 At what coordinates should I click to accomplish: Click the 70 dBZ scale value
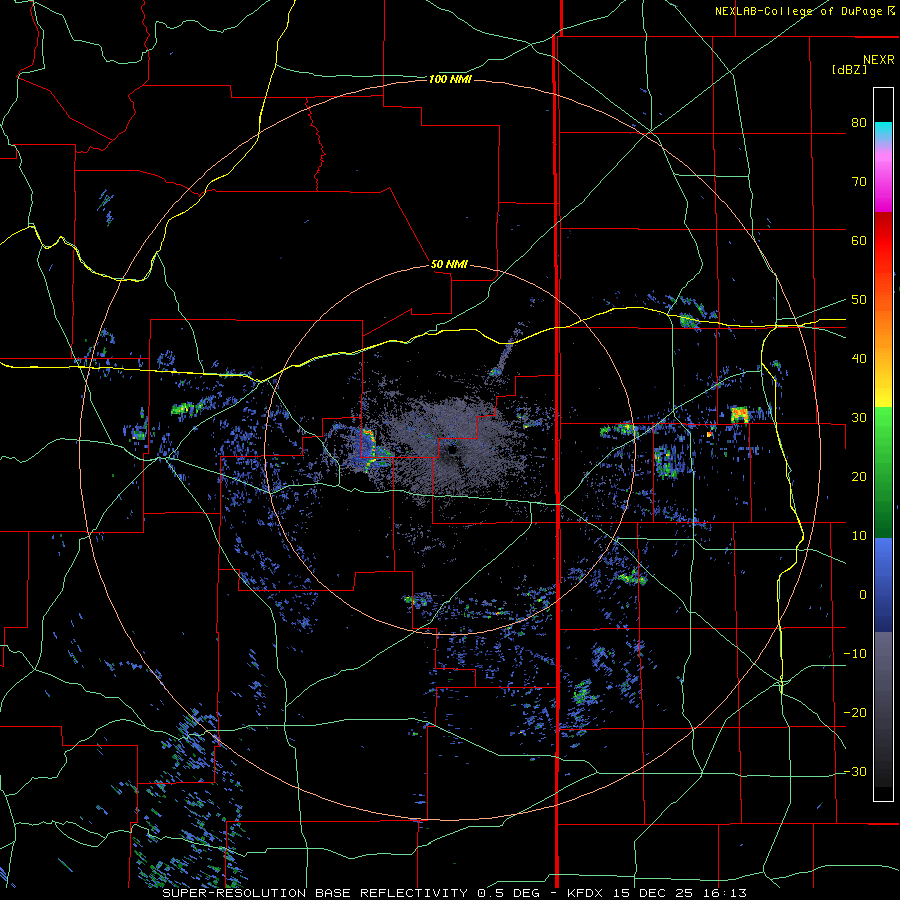(x=859, y=181)
